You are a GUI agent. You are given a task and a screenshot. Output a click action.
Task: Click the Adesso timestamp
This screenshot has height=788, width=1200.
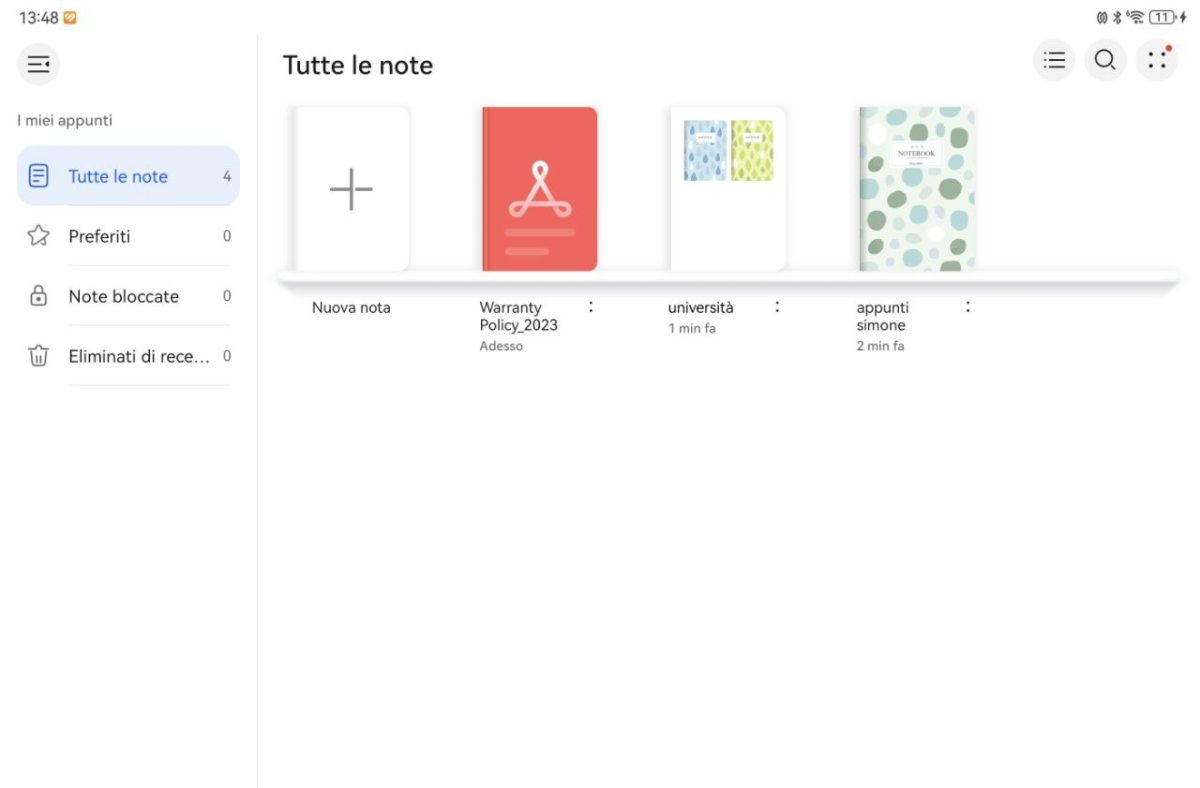coord(501,346)
